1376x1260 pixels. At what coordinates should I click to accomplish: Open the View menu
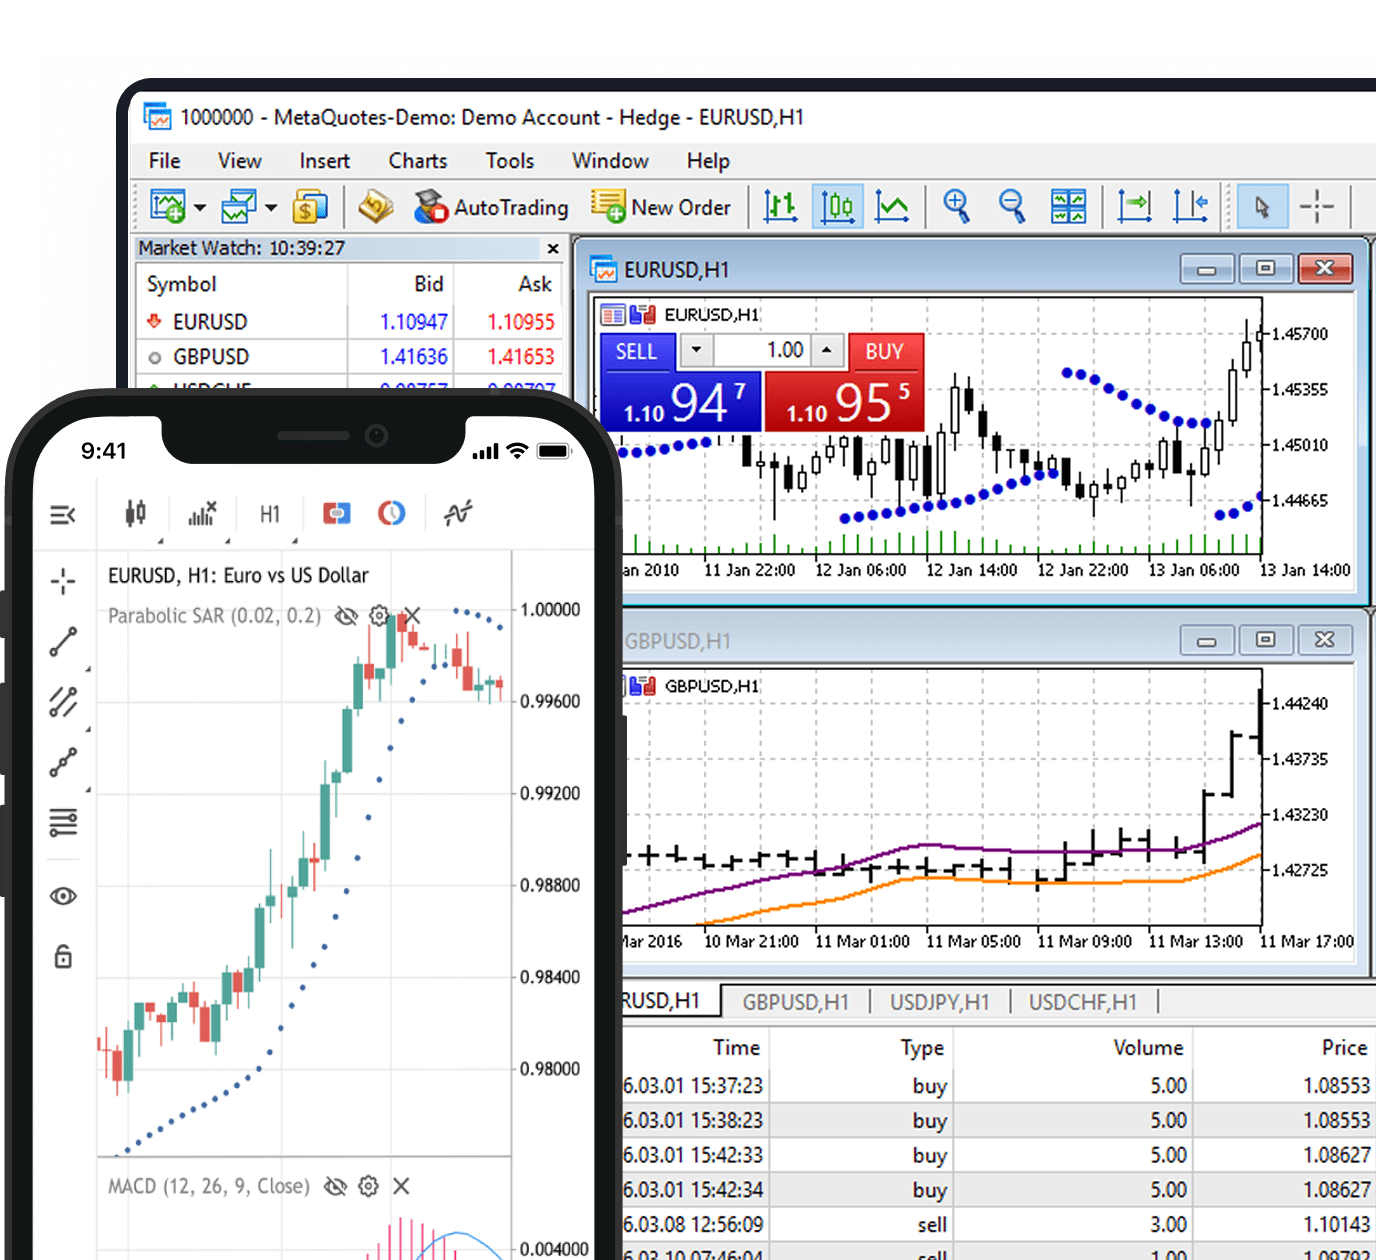240,161
